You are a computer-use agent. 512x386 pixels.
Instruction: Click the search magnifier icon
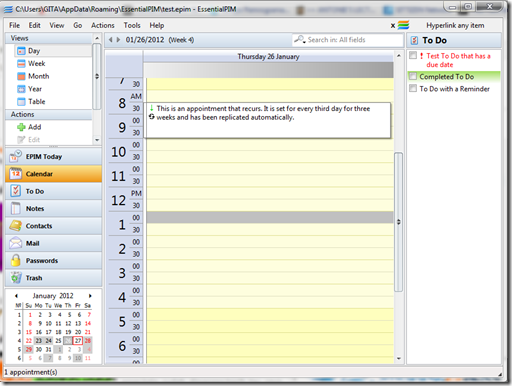click(299, 39)
